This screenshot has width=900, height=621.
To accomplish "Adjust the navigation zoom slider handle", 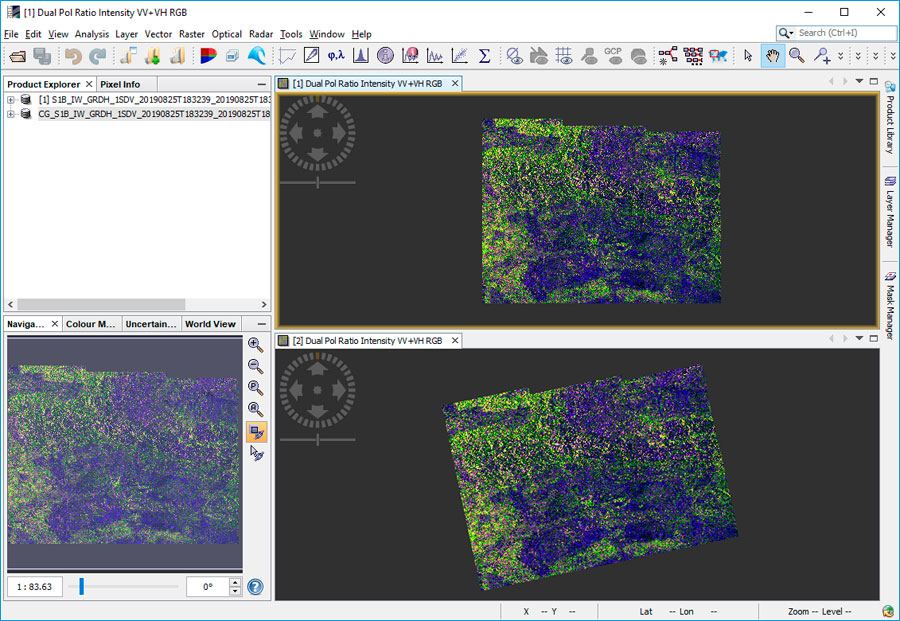I will pyautogui.click(x=81, y=587).
